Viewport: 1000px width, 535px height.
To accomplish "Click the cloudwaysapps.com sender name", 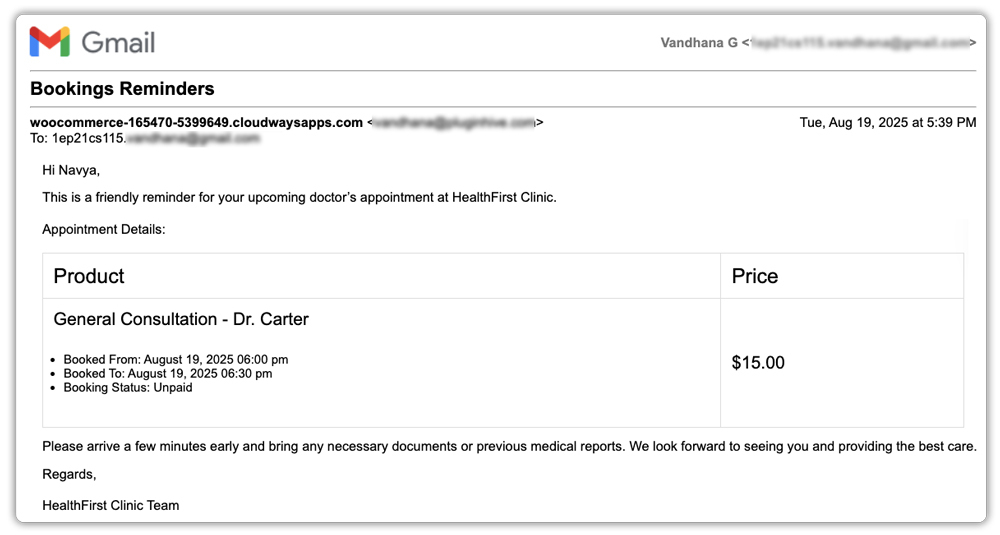I will pos(196,122).
